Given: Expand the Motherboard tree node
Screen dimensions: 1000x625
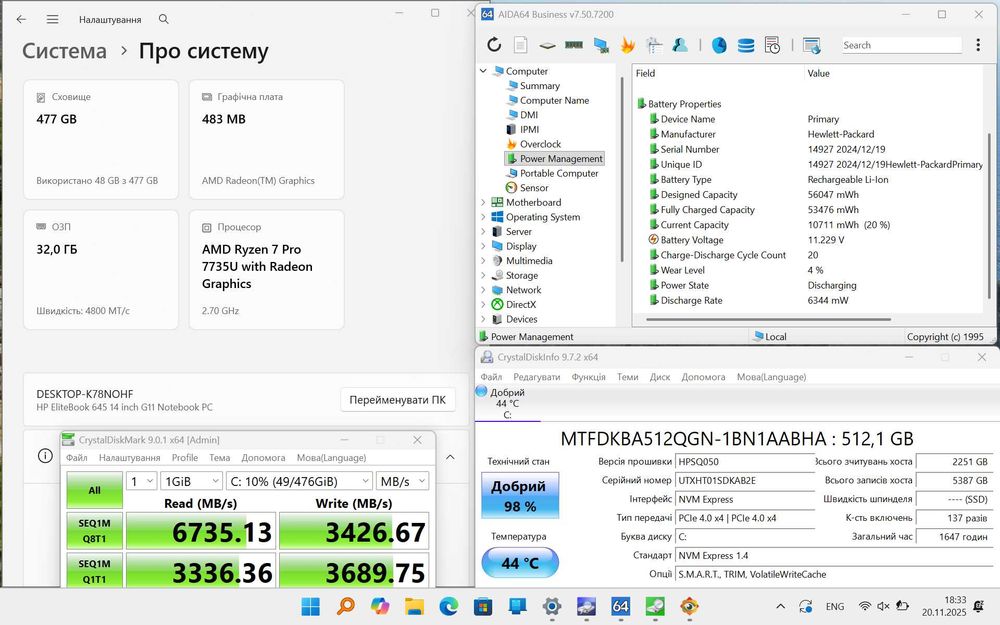Looking at the screenshot, I should (483, 202).
